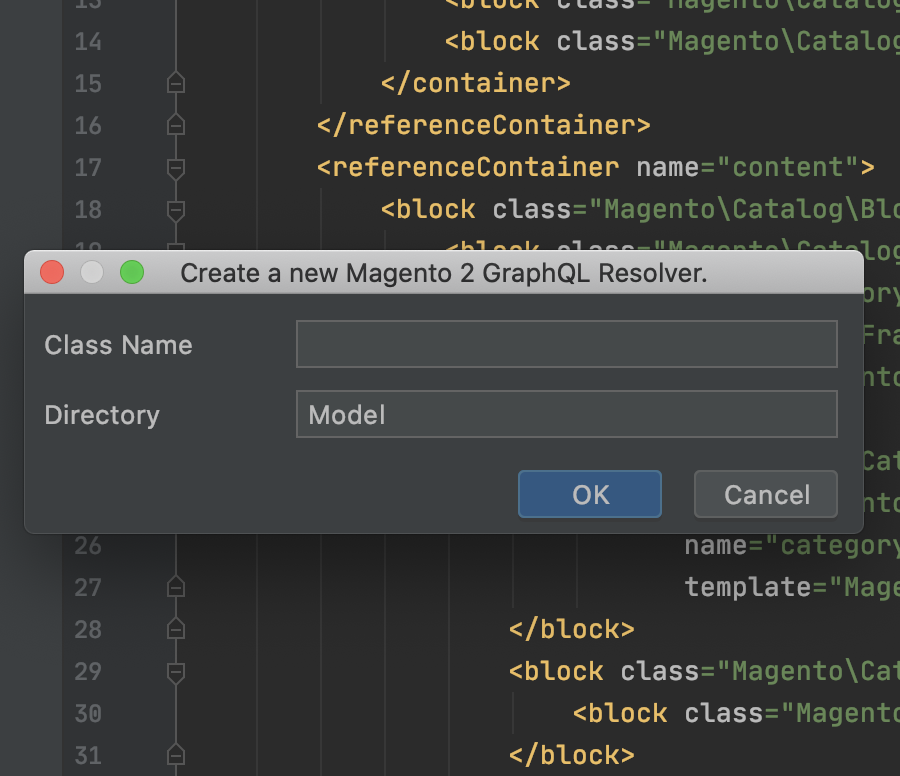This screenshot has width=900, height=776.
Task: Click the closing </referenceContainer> tag on line 16
Action: tap(484, 125)
